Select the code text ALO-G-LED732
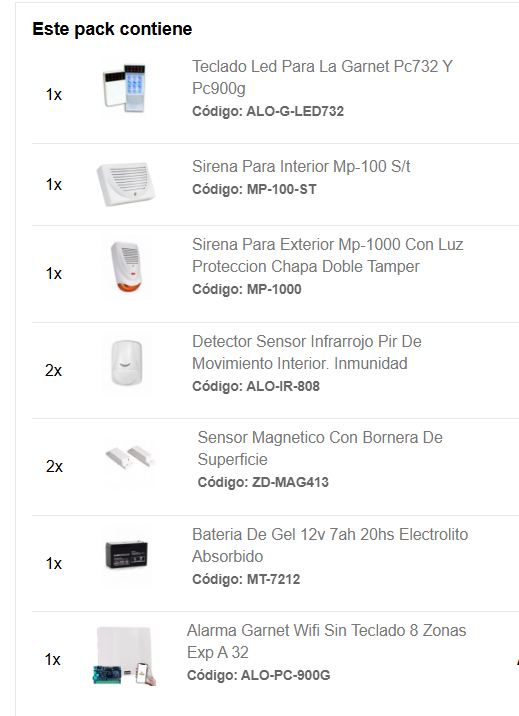 [295, 111]
